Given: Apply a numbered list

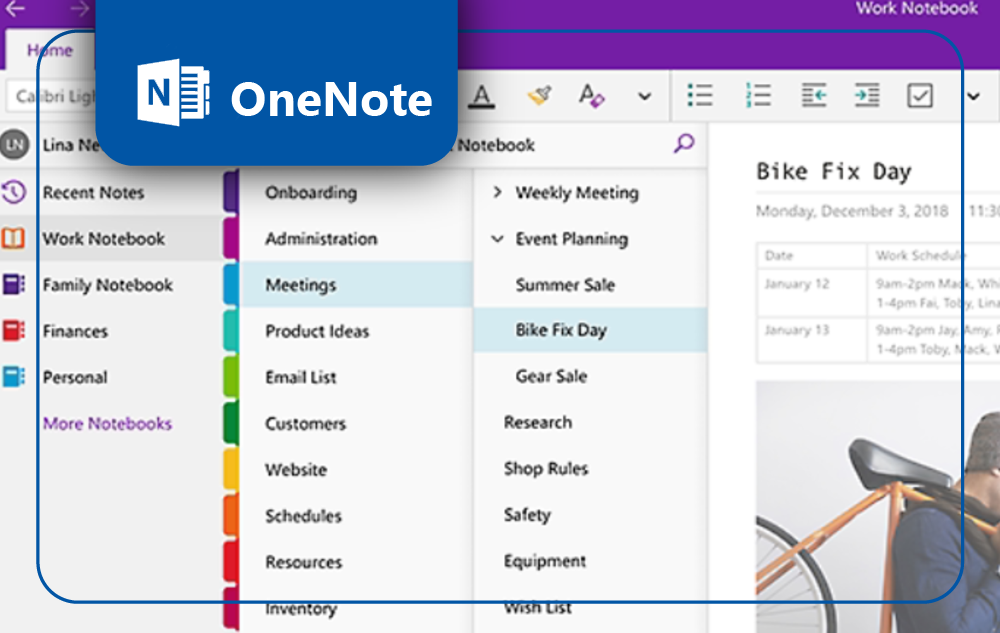Looking at the screenshot, I should coord(759,95).
